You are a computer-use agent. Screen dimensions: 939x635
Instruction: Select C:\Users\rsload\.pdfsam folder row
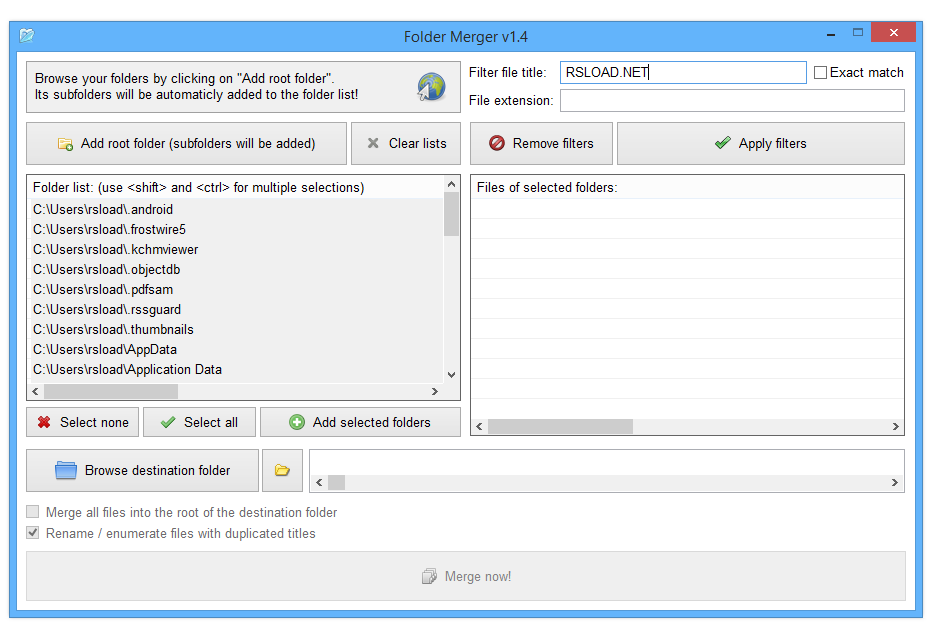click(x=237, y=289)
